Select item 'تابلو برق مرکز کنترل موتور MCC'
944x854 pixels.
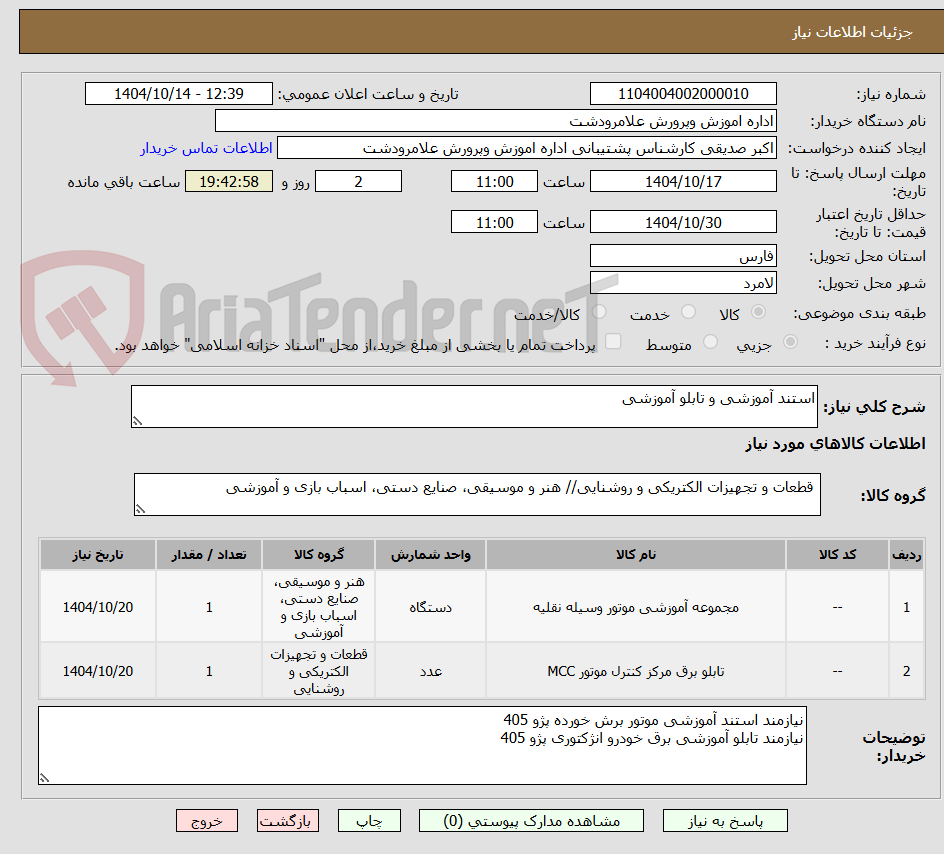click(636, 671)
